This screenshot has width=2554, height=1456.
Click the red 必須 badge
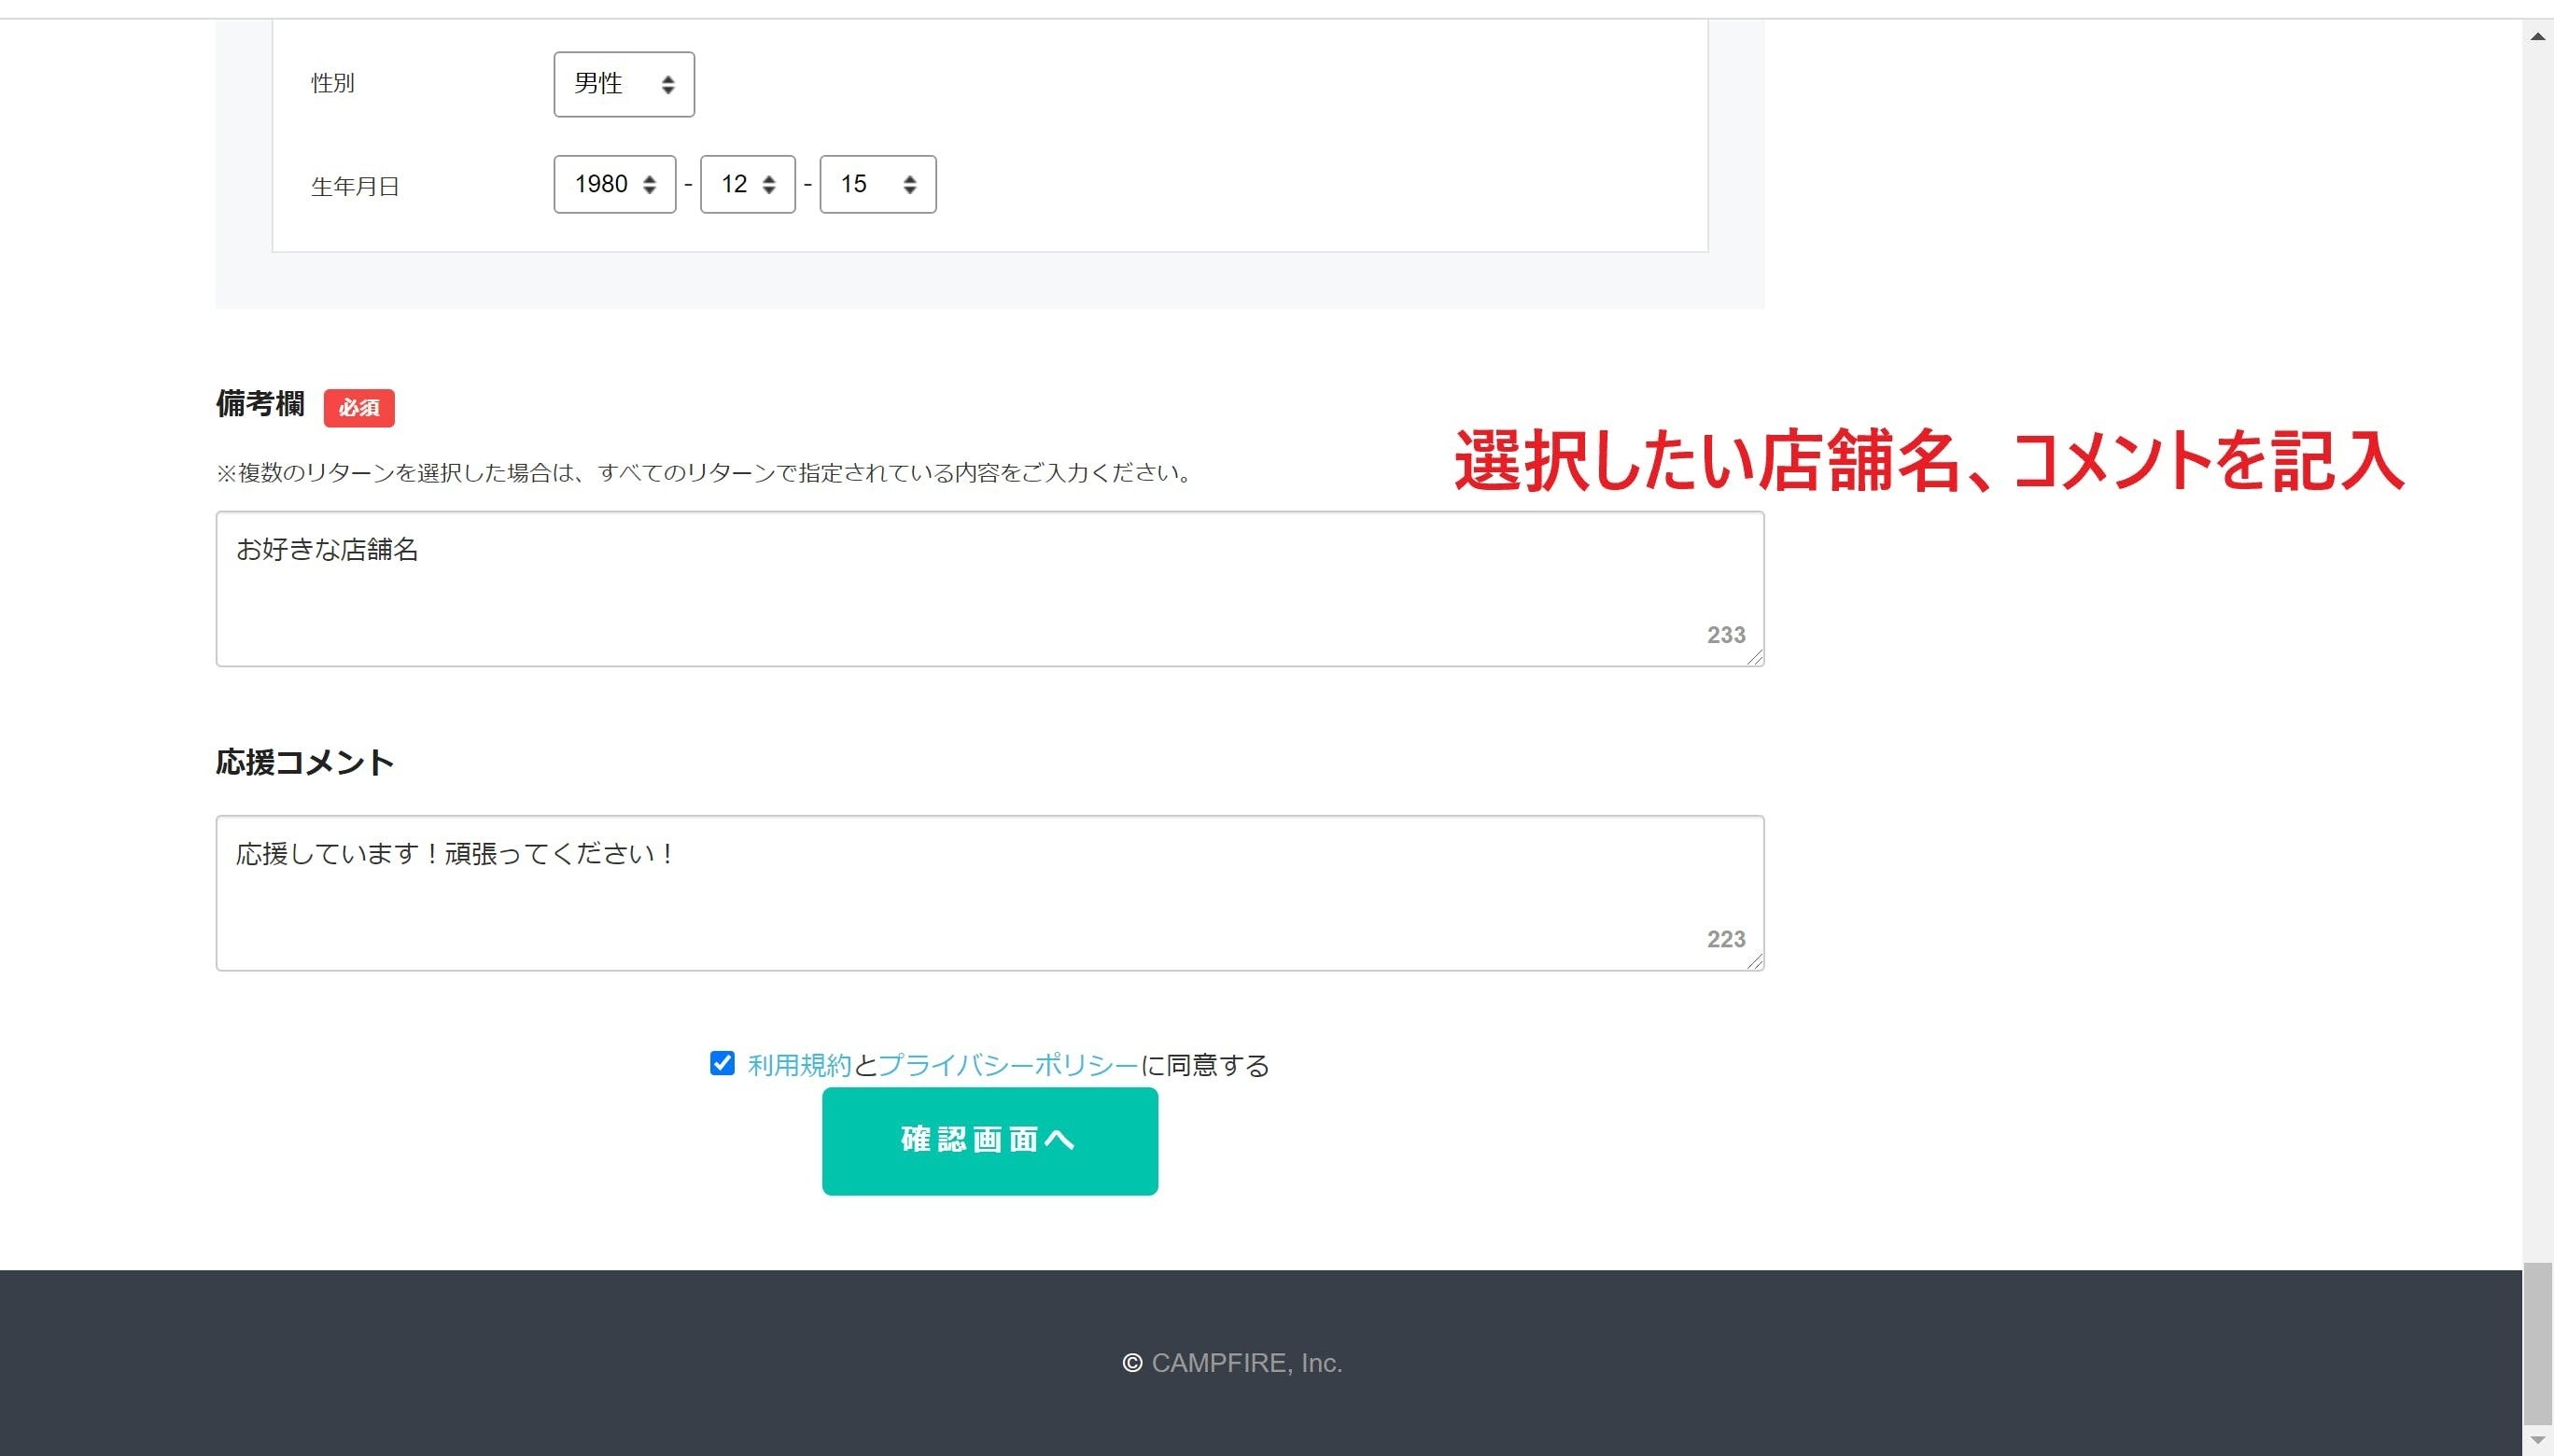click(359, 408)
